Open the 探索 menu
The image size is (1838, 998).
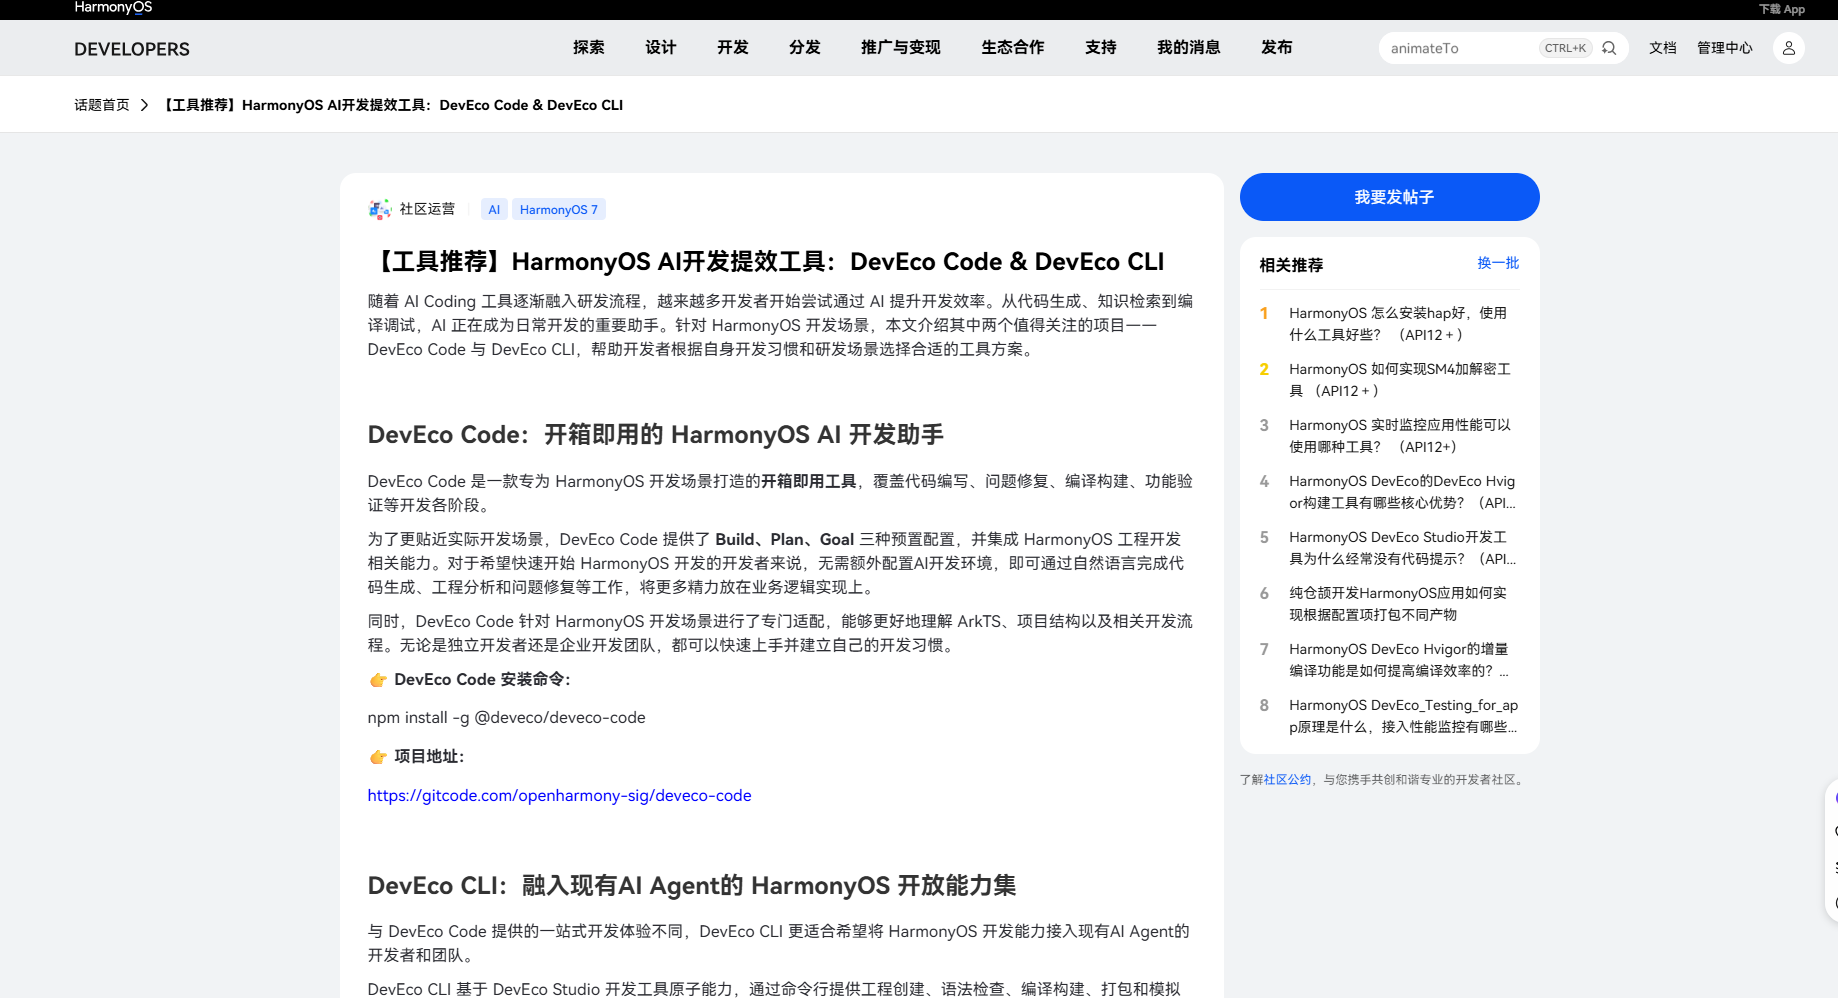589,48
